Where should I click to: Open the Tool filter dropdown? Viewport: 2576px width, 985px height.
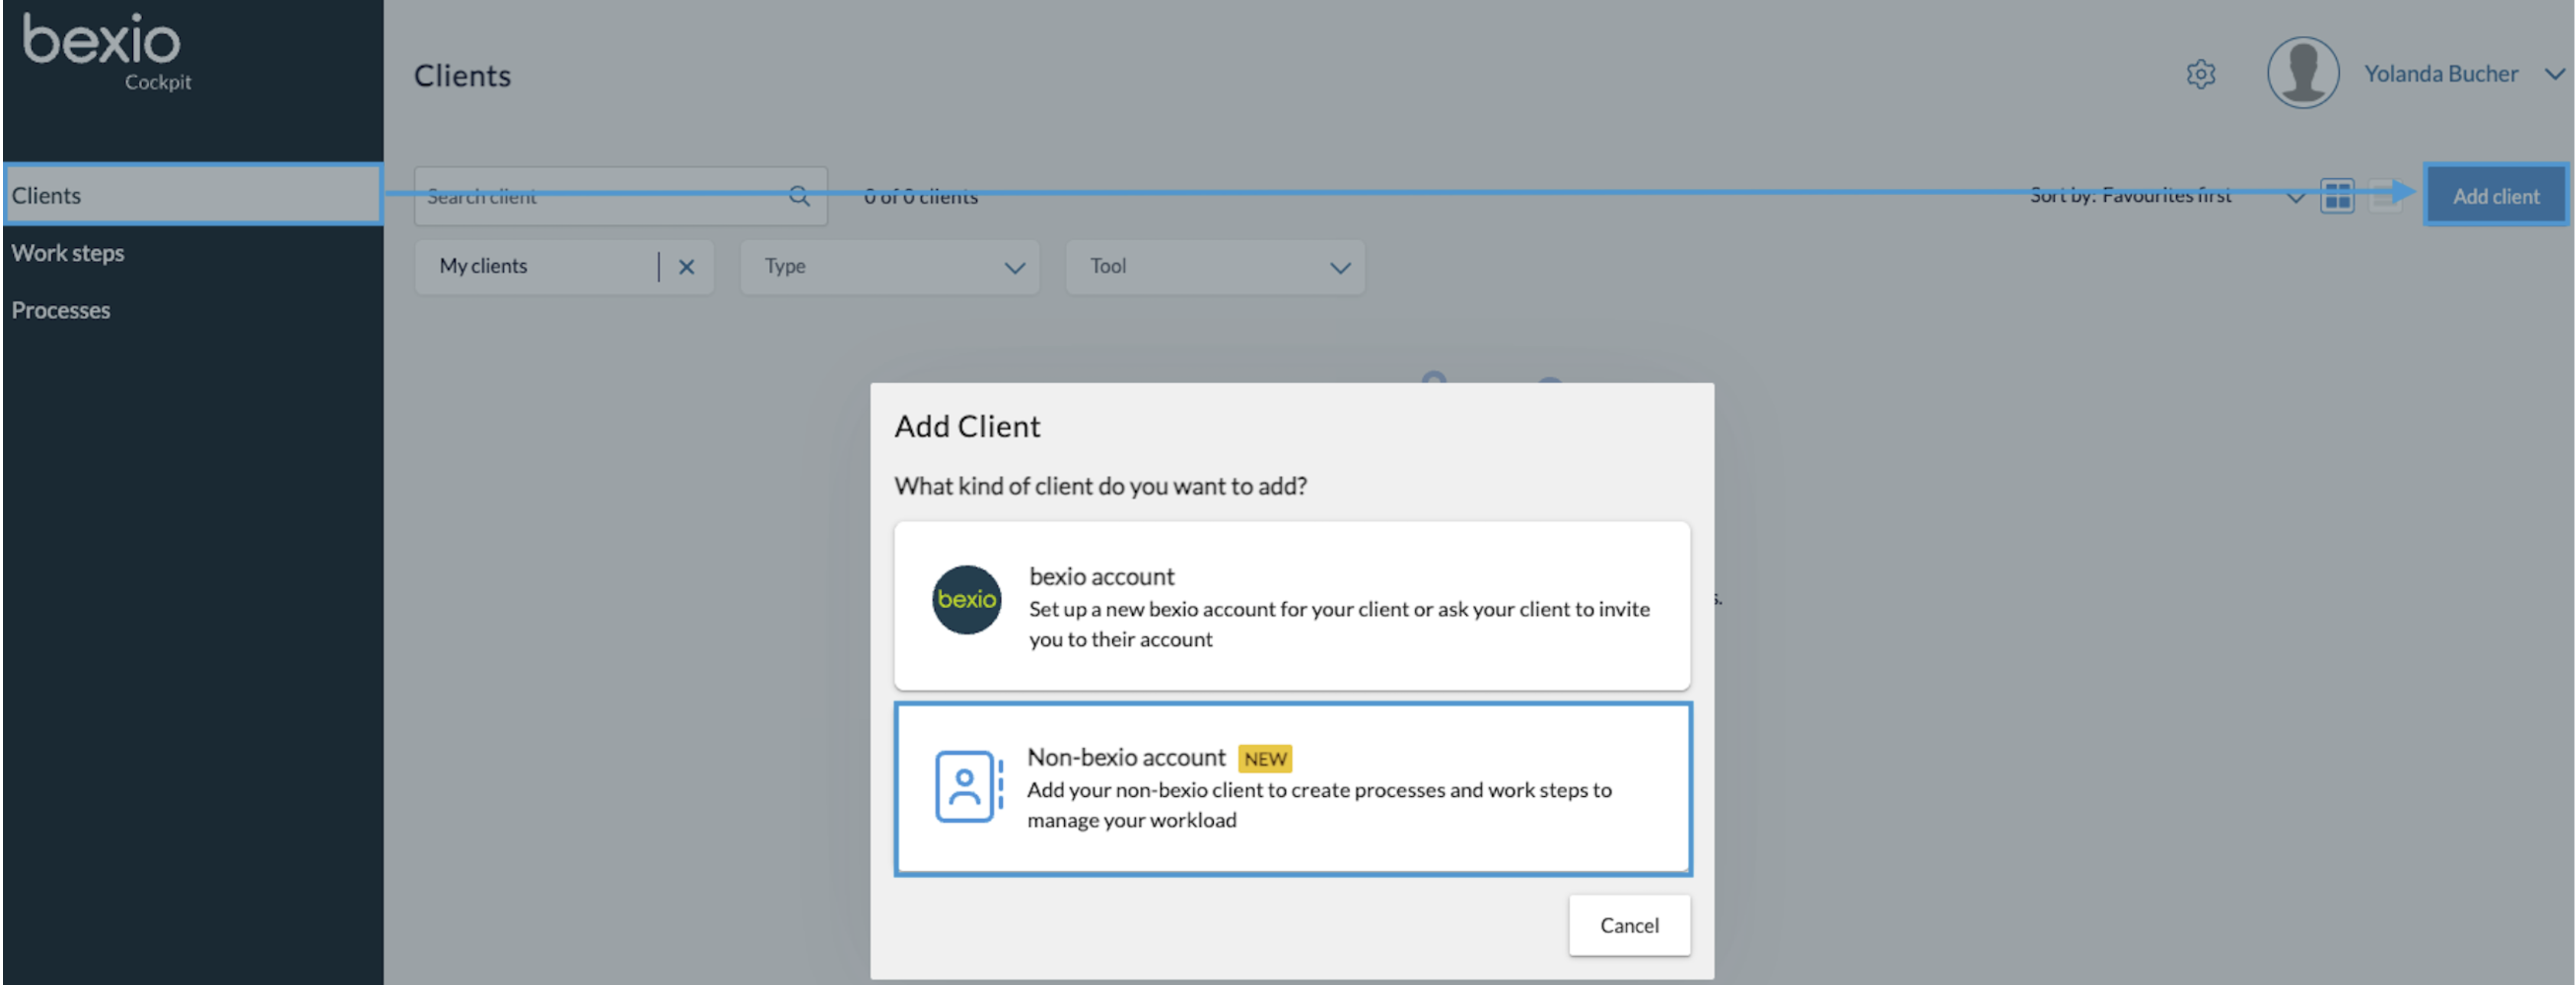[1215, 267]
